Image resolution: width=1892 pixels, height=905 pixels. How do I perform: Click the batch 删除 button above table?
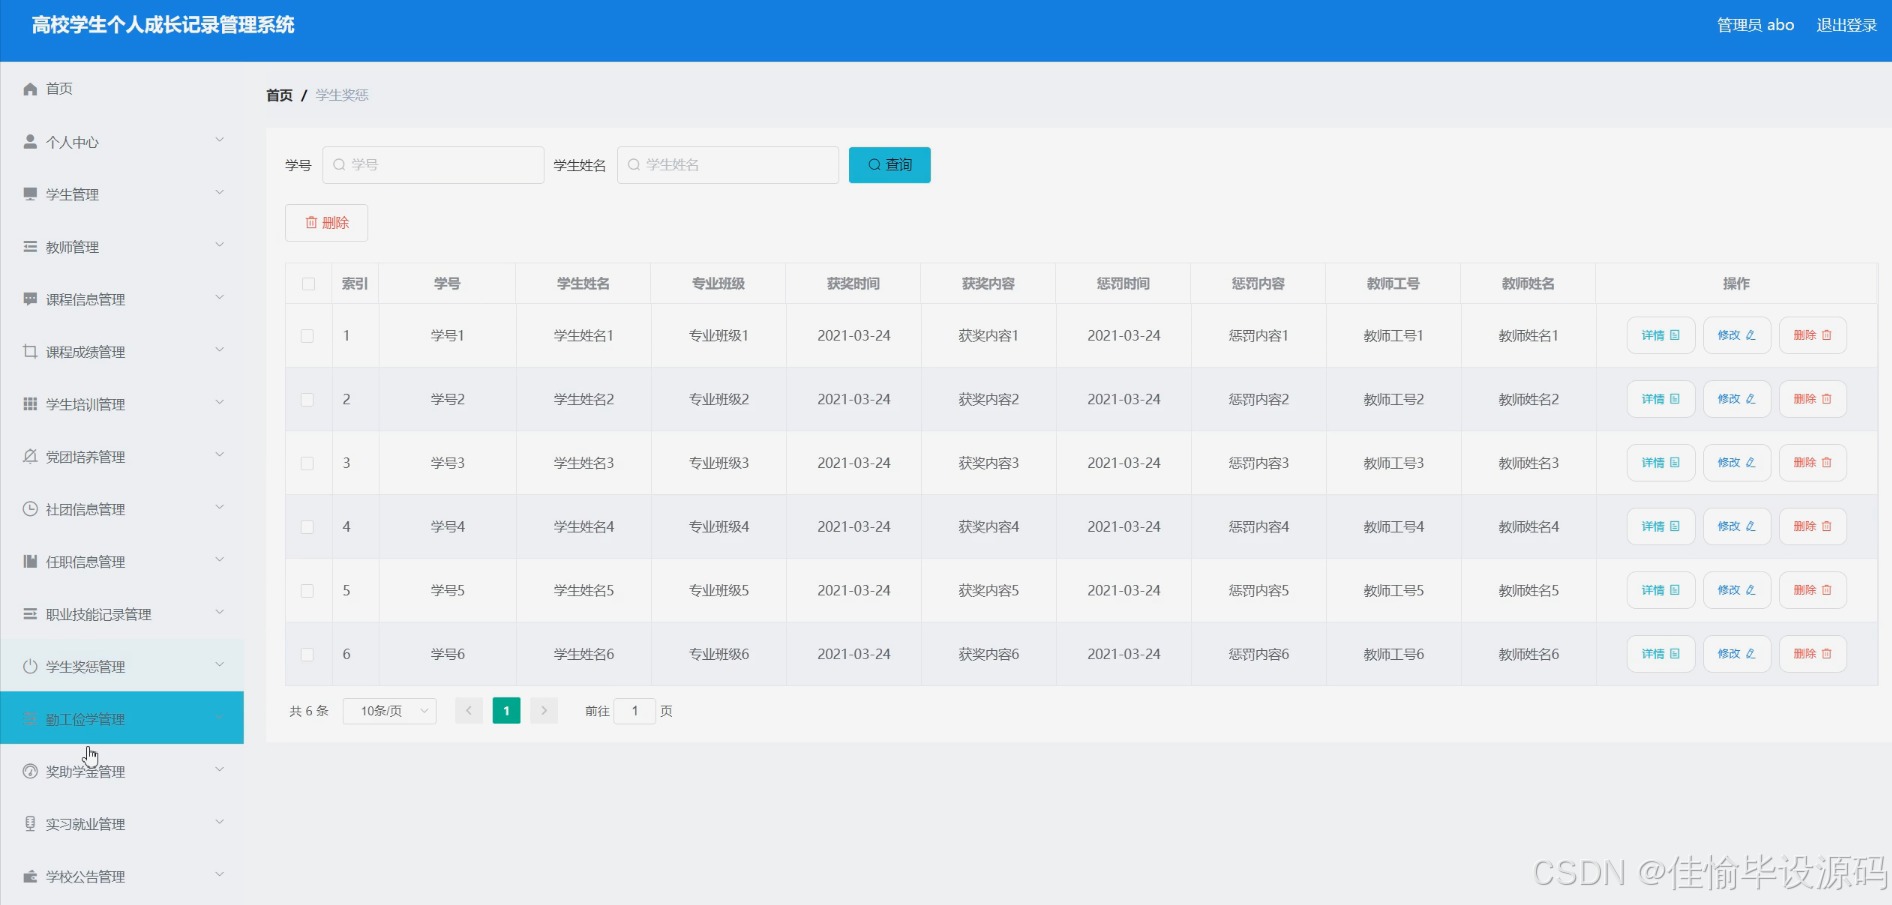327,223
